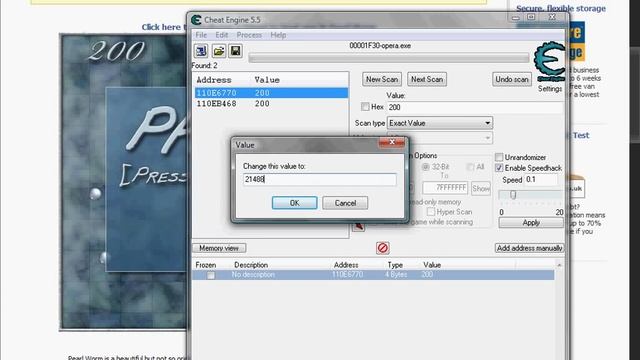Click Apply speedhack button
Viewport: 640px width, 360px height.
531,222
